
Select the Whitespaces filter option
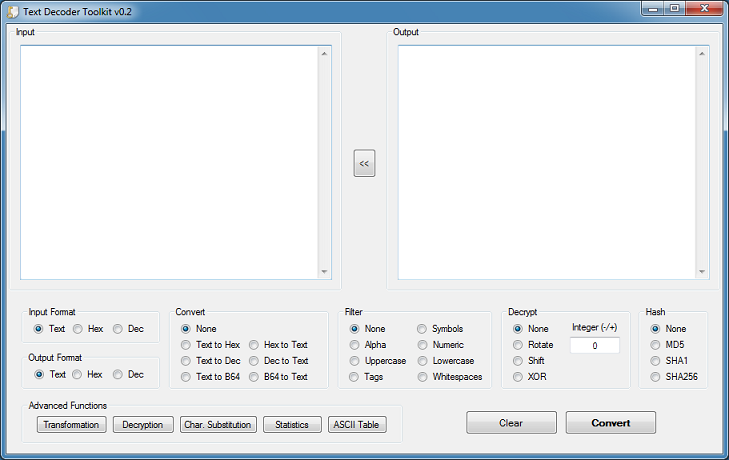tap(423, 377)
